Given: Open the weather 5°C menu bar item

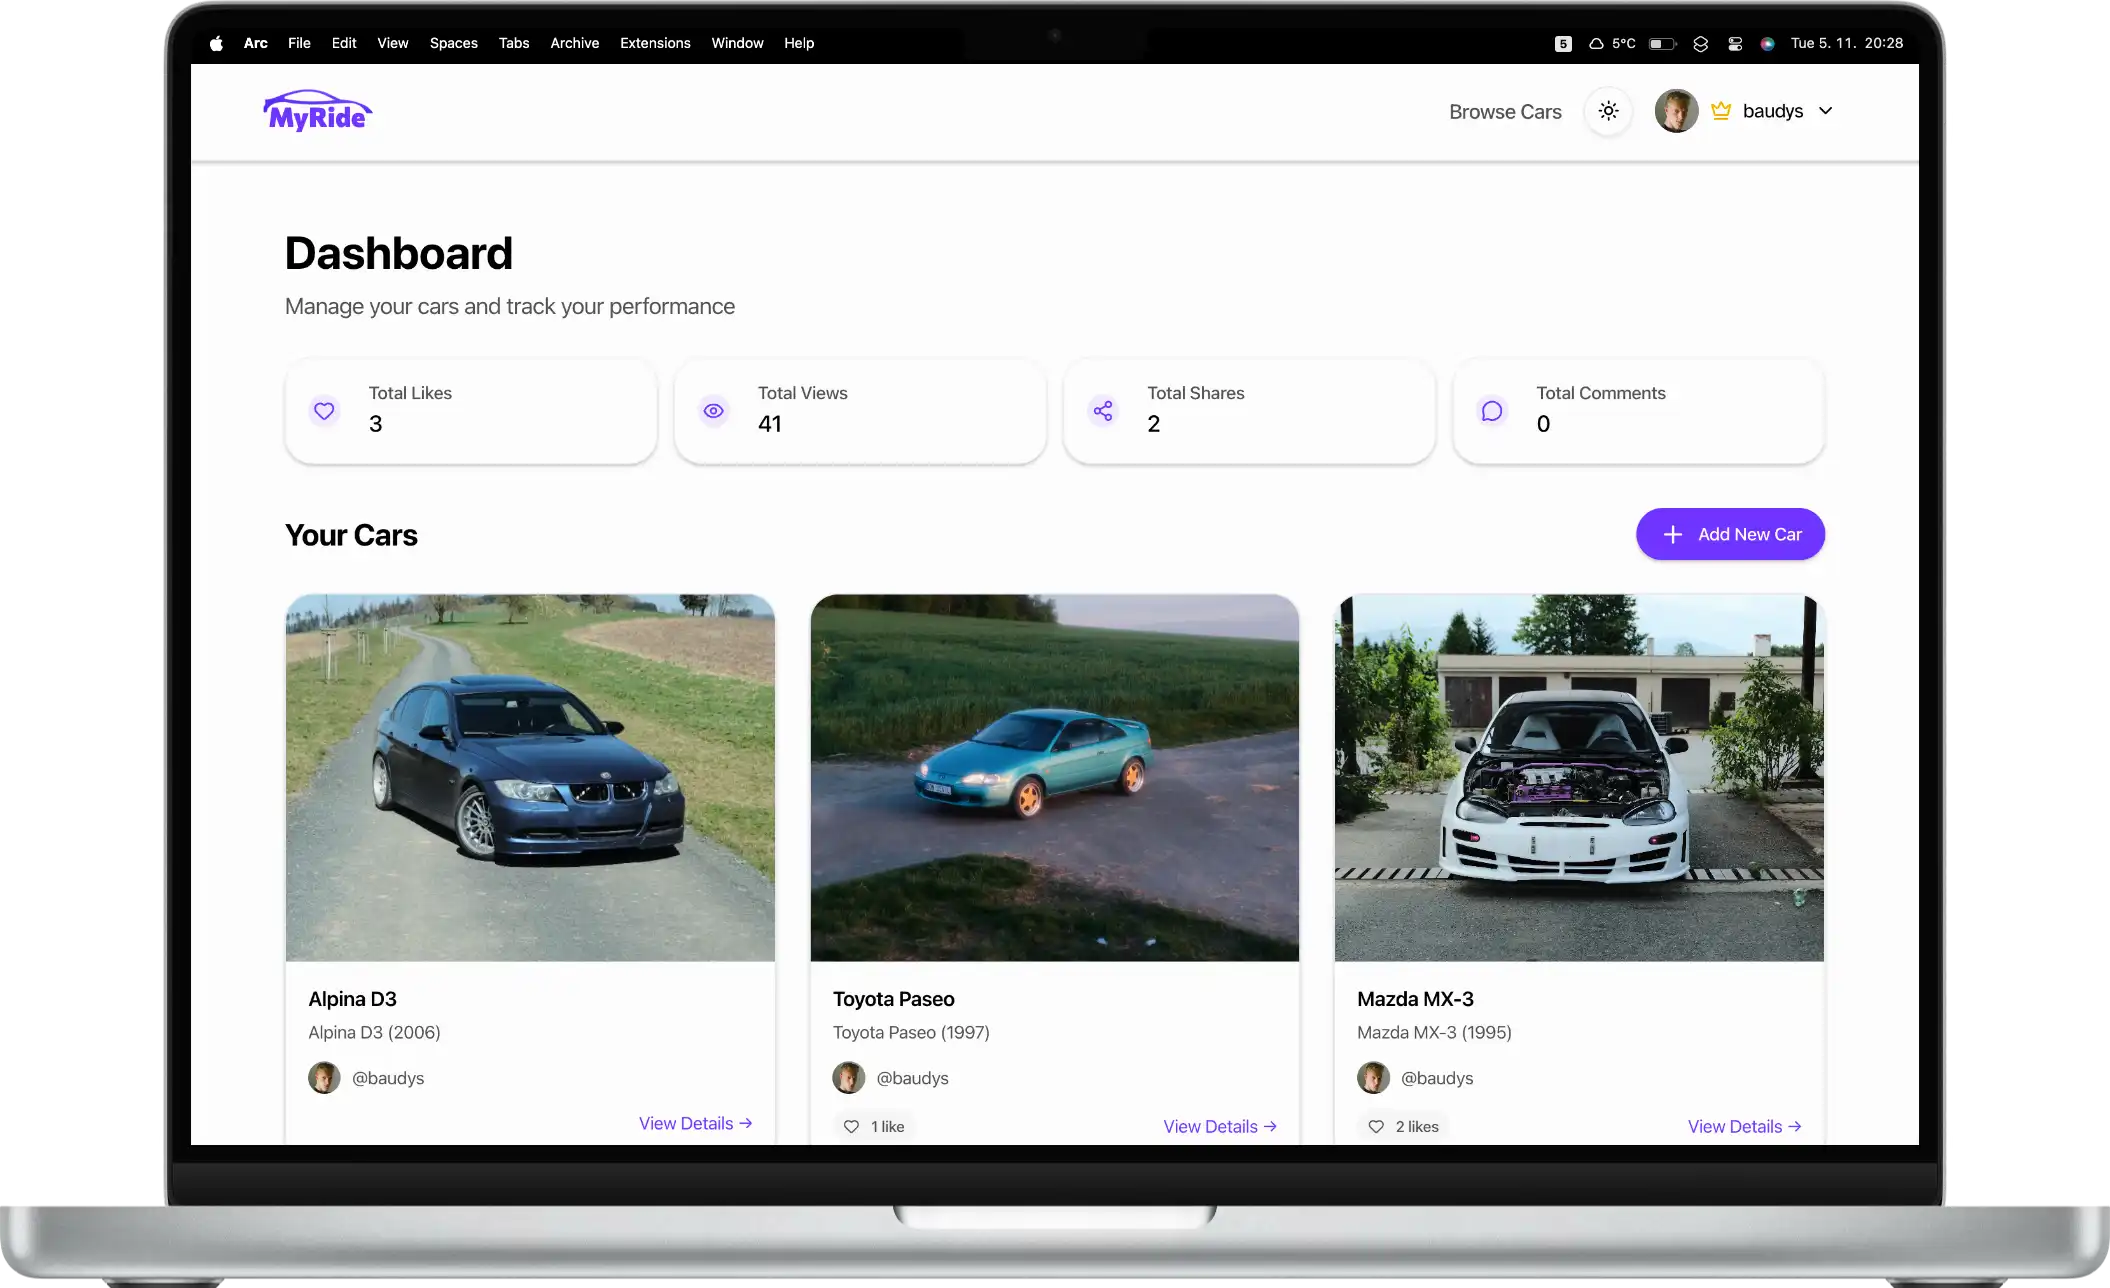Looking at the screenshot, I should pyautogui.click(x=1612, y=43).
